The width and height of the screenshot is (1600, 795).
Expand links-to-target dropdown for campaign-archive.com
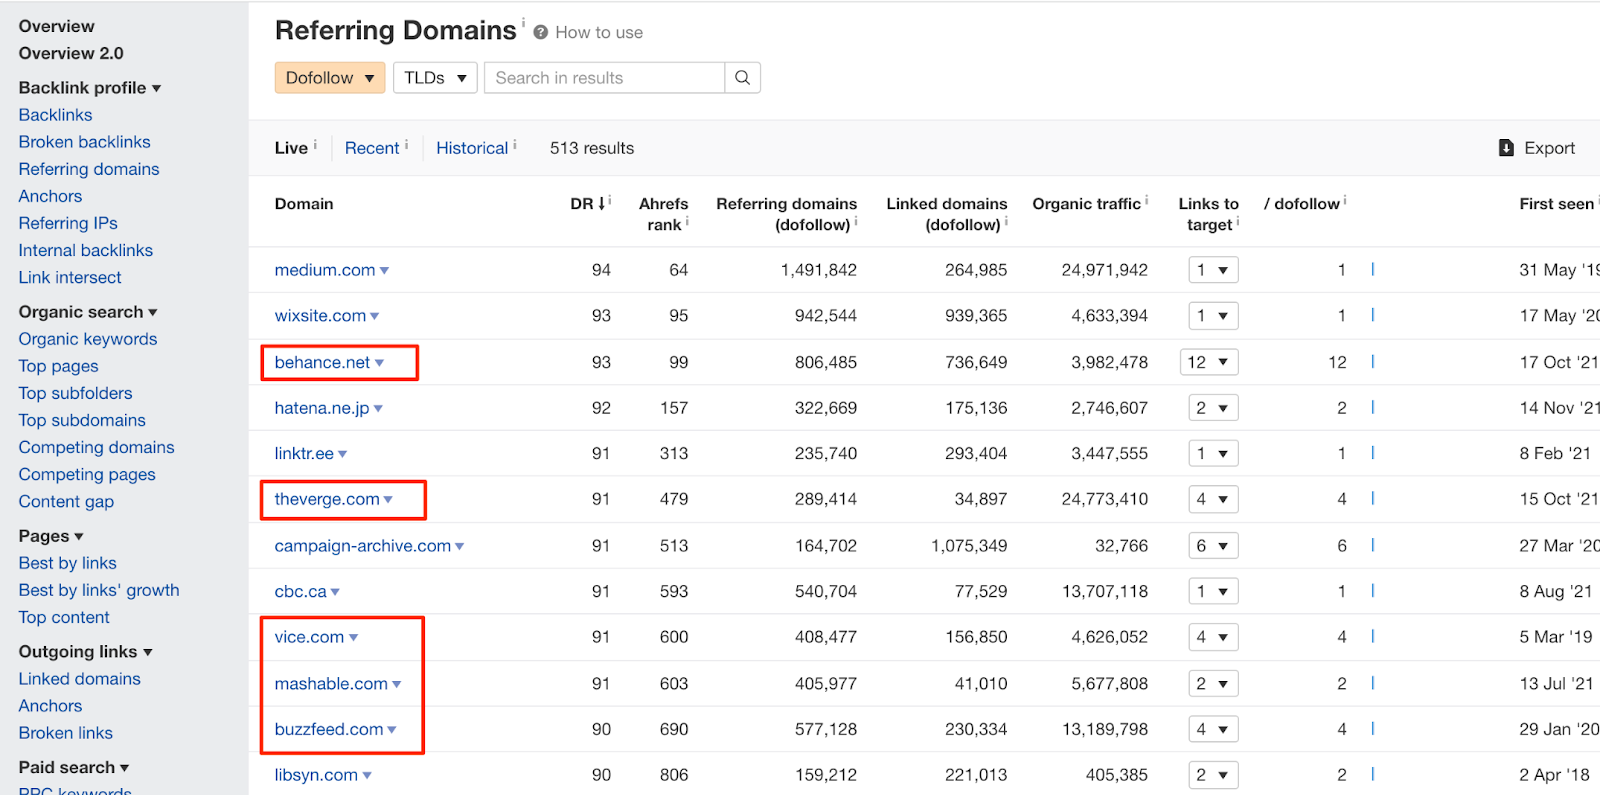pos(1213,546)
